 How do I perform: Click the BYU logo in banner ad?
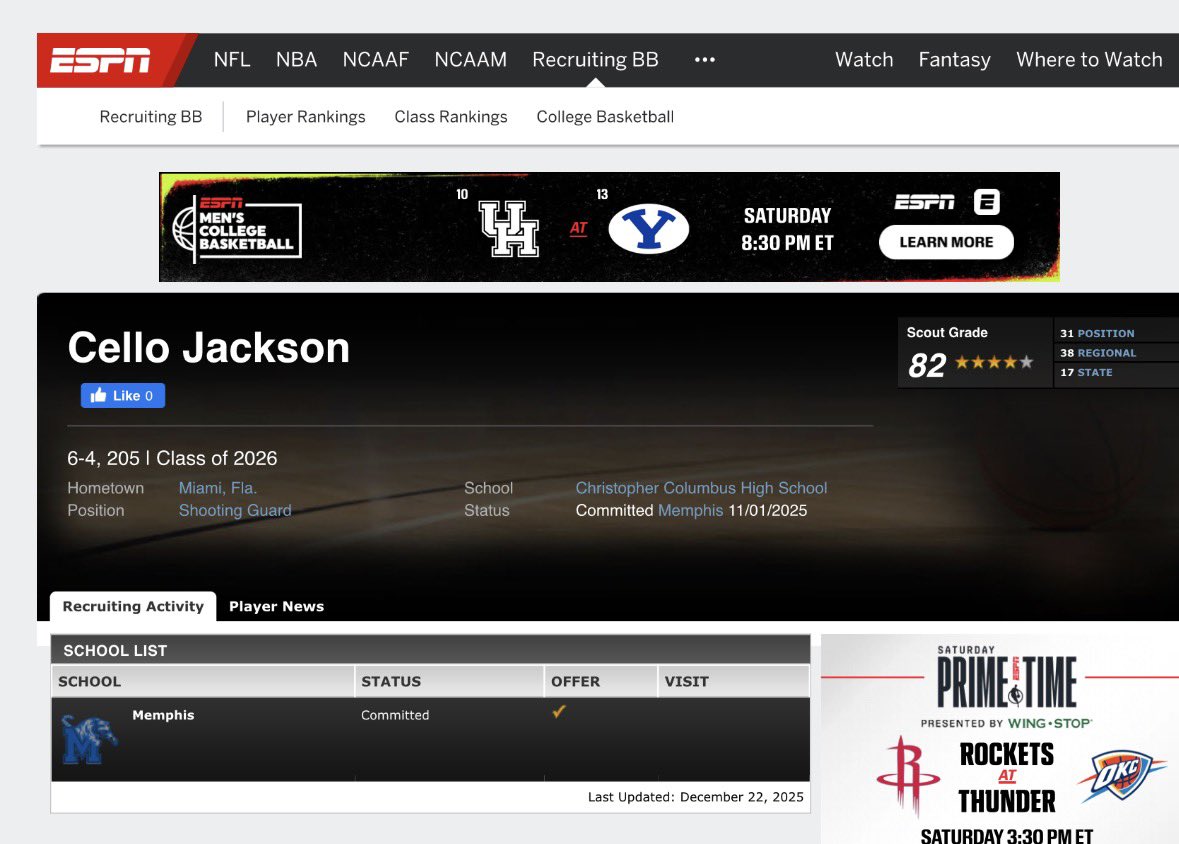coord(648,229)
